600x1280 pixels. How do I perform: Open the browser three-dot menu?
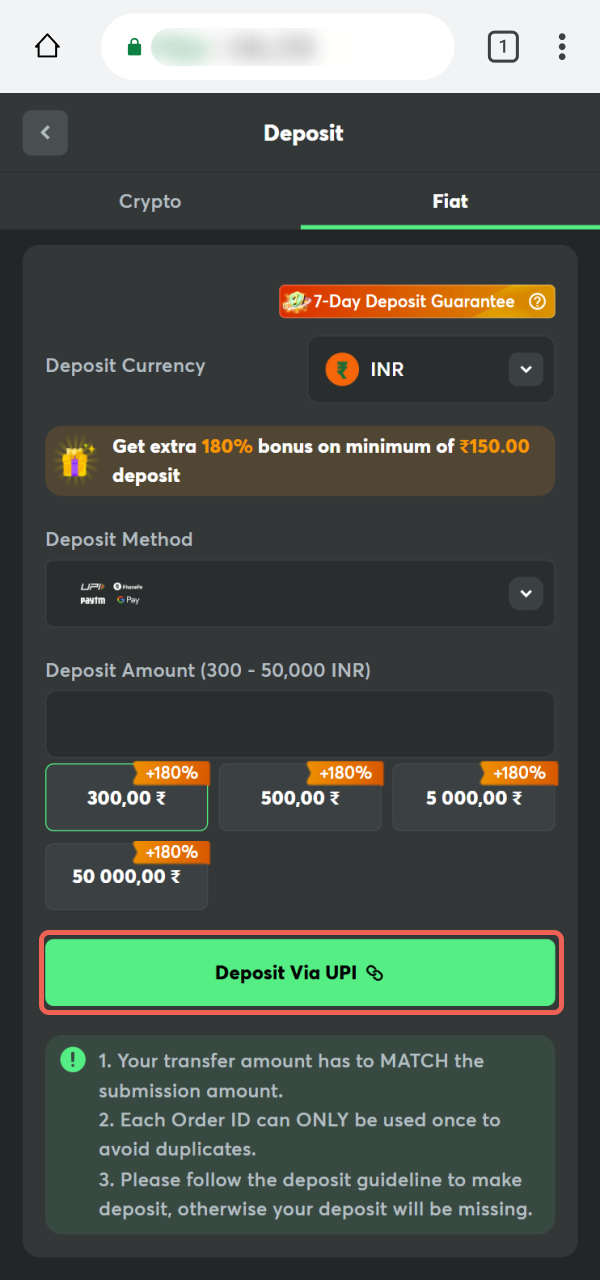(x=562, y=46)
